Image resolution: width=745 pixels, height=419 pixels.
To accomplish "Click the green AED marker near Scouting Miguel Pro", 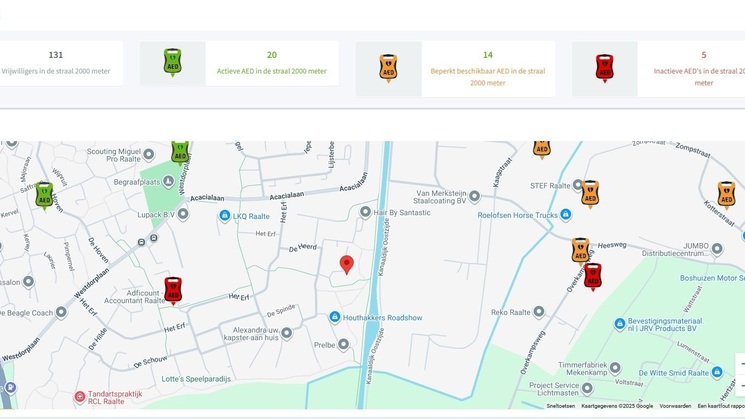I will pos(180,151).
